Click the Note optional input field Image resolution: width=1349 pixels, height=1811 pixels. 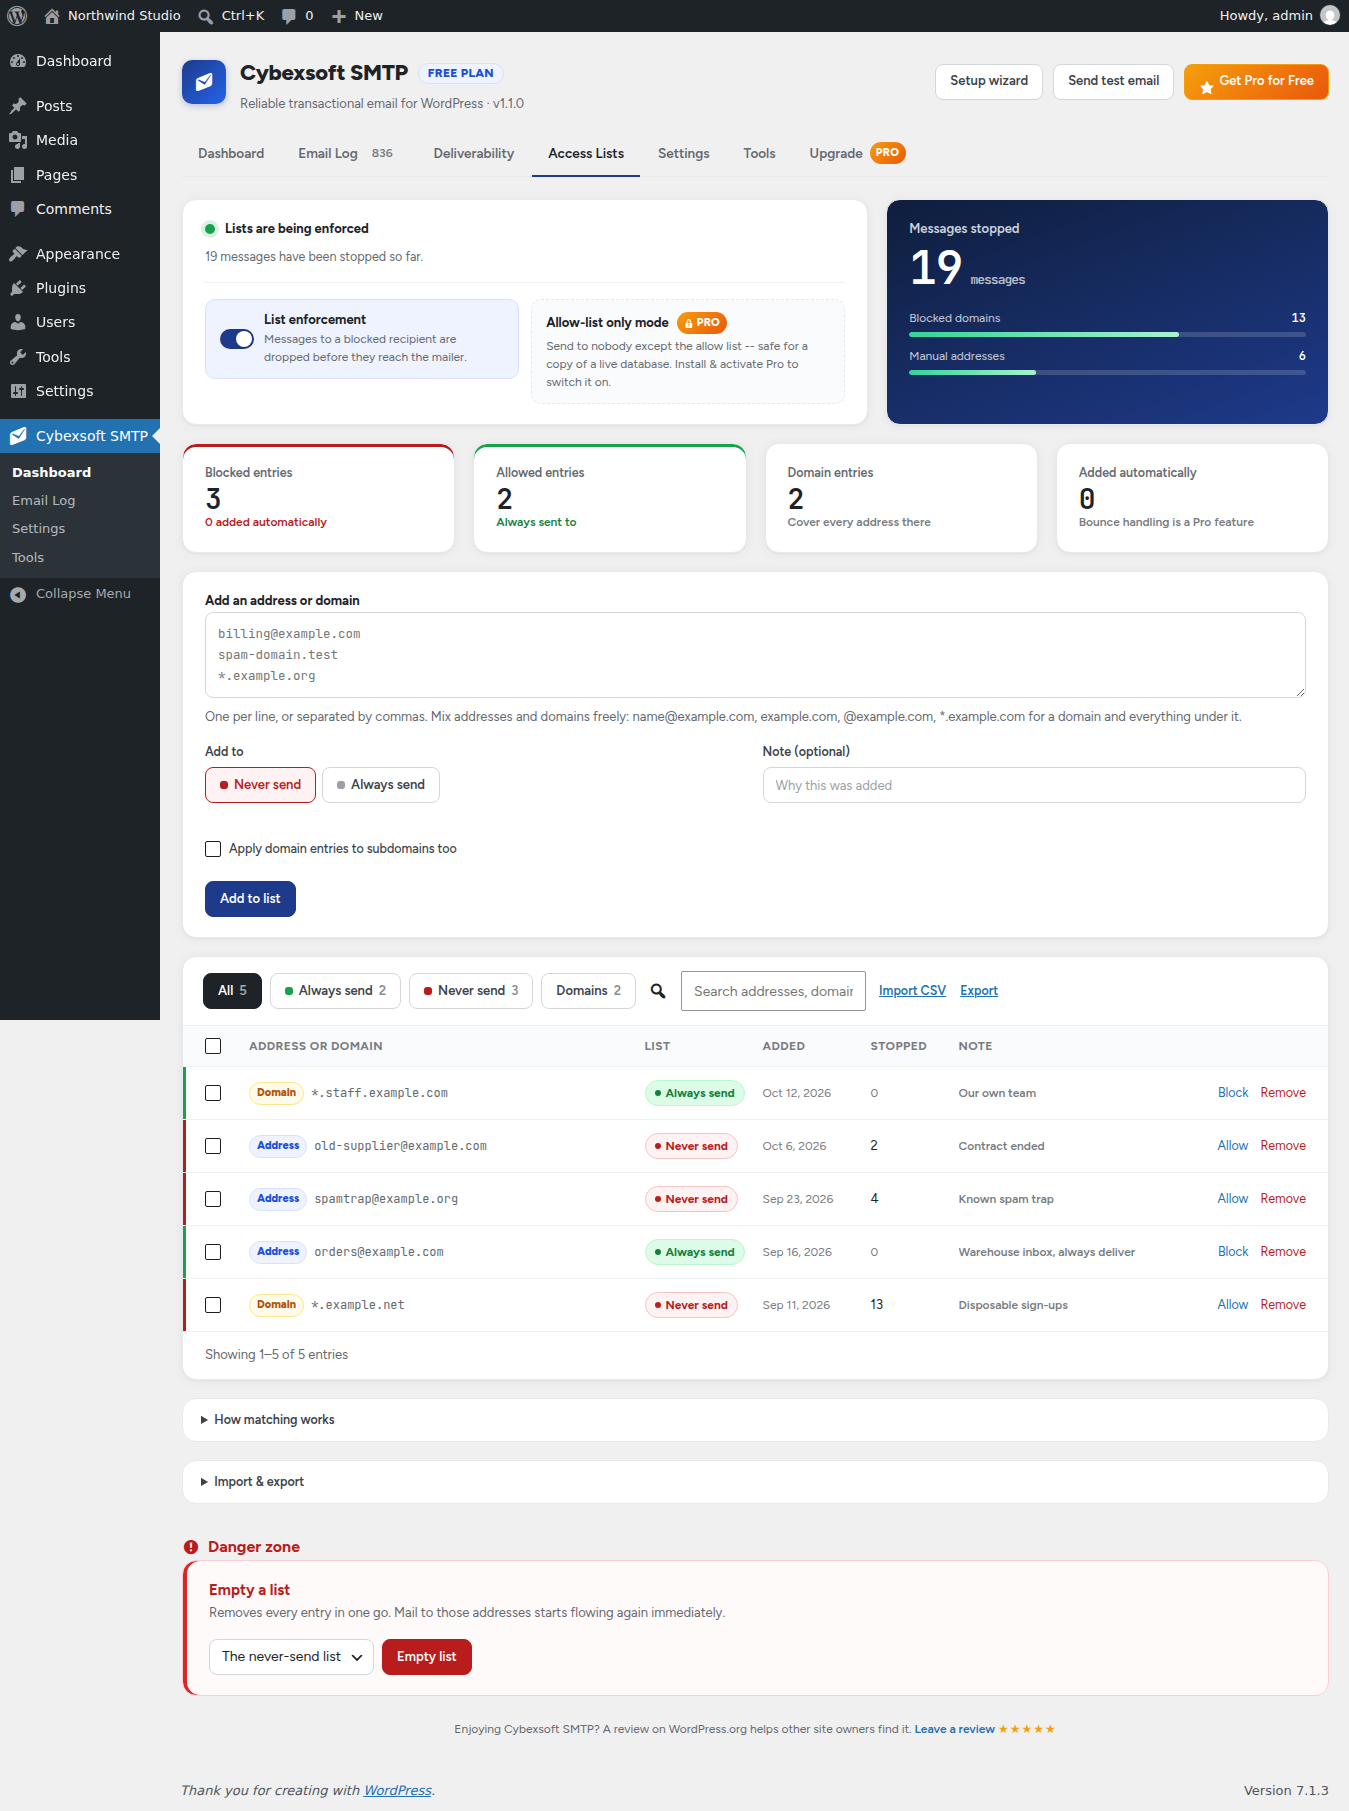(x=1034, y=785)
